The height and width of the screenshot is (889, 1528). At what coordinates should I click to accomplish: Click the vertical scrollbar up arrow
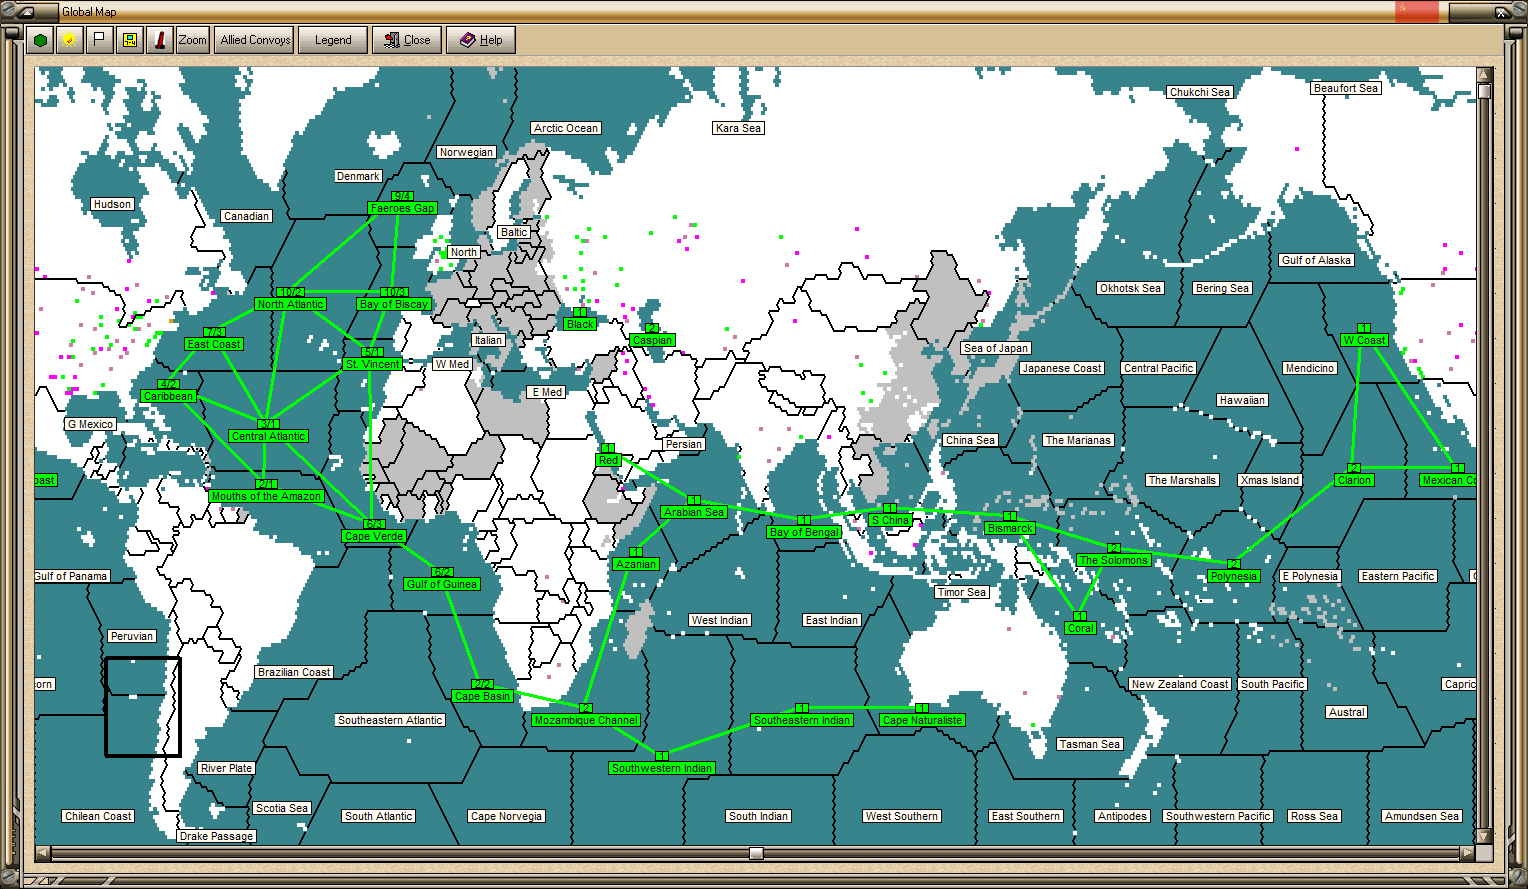[1484, 74]
